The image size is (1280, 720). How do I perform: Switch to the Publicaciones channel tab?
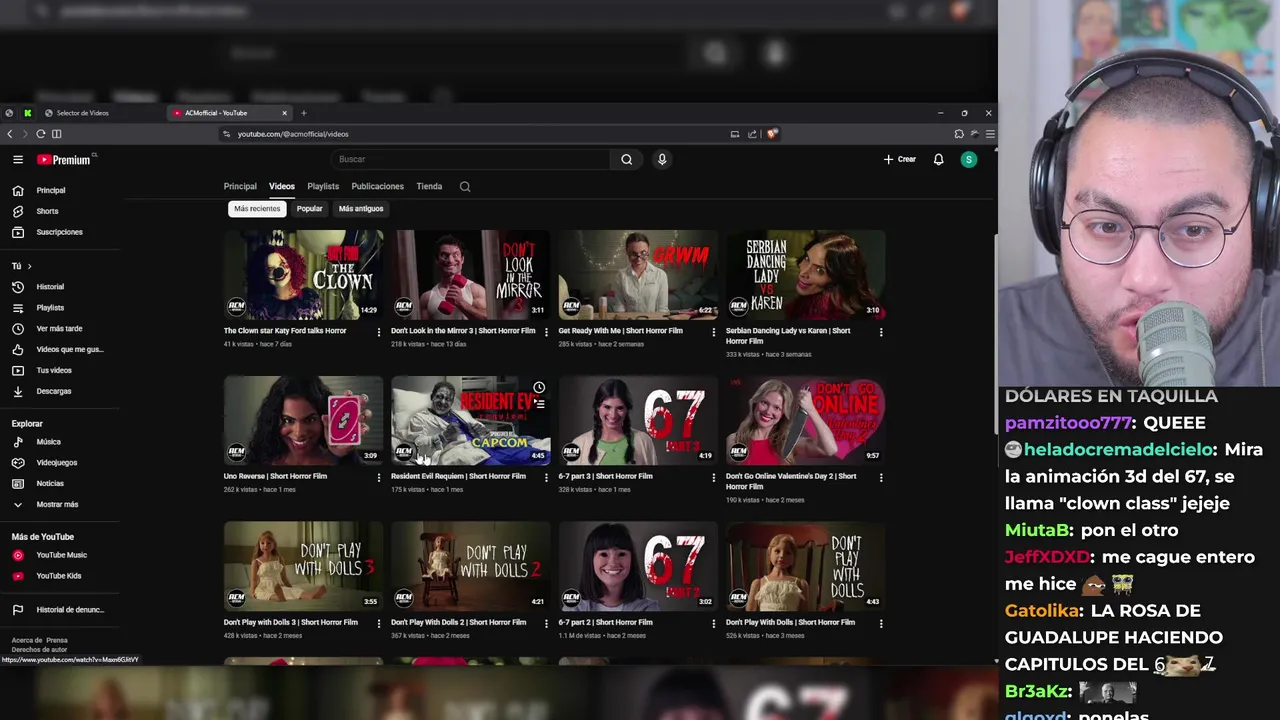(x=377, y=186)
